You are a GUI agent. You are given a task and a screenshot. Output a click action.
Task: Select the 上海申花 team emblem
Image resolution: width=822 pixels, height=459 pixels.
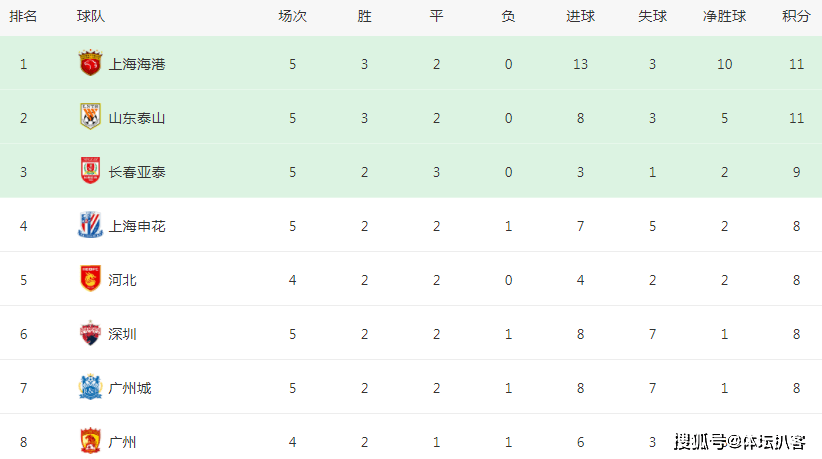coord(90,225)
